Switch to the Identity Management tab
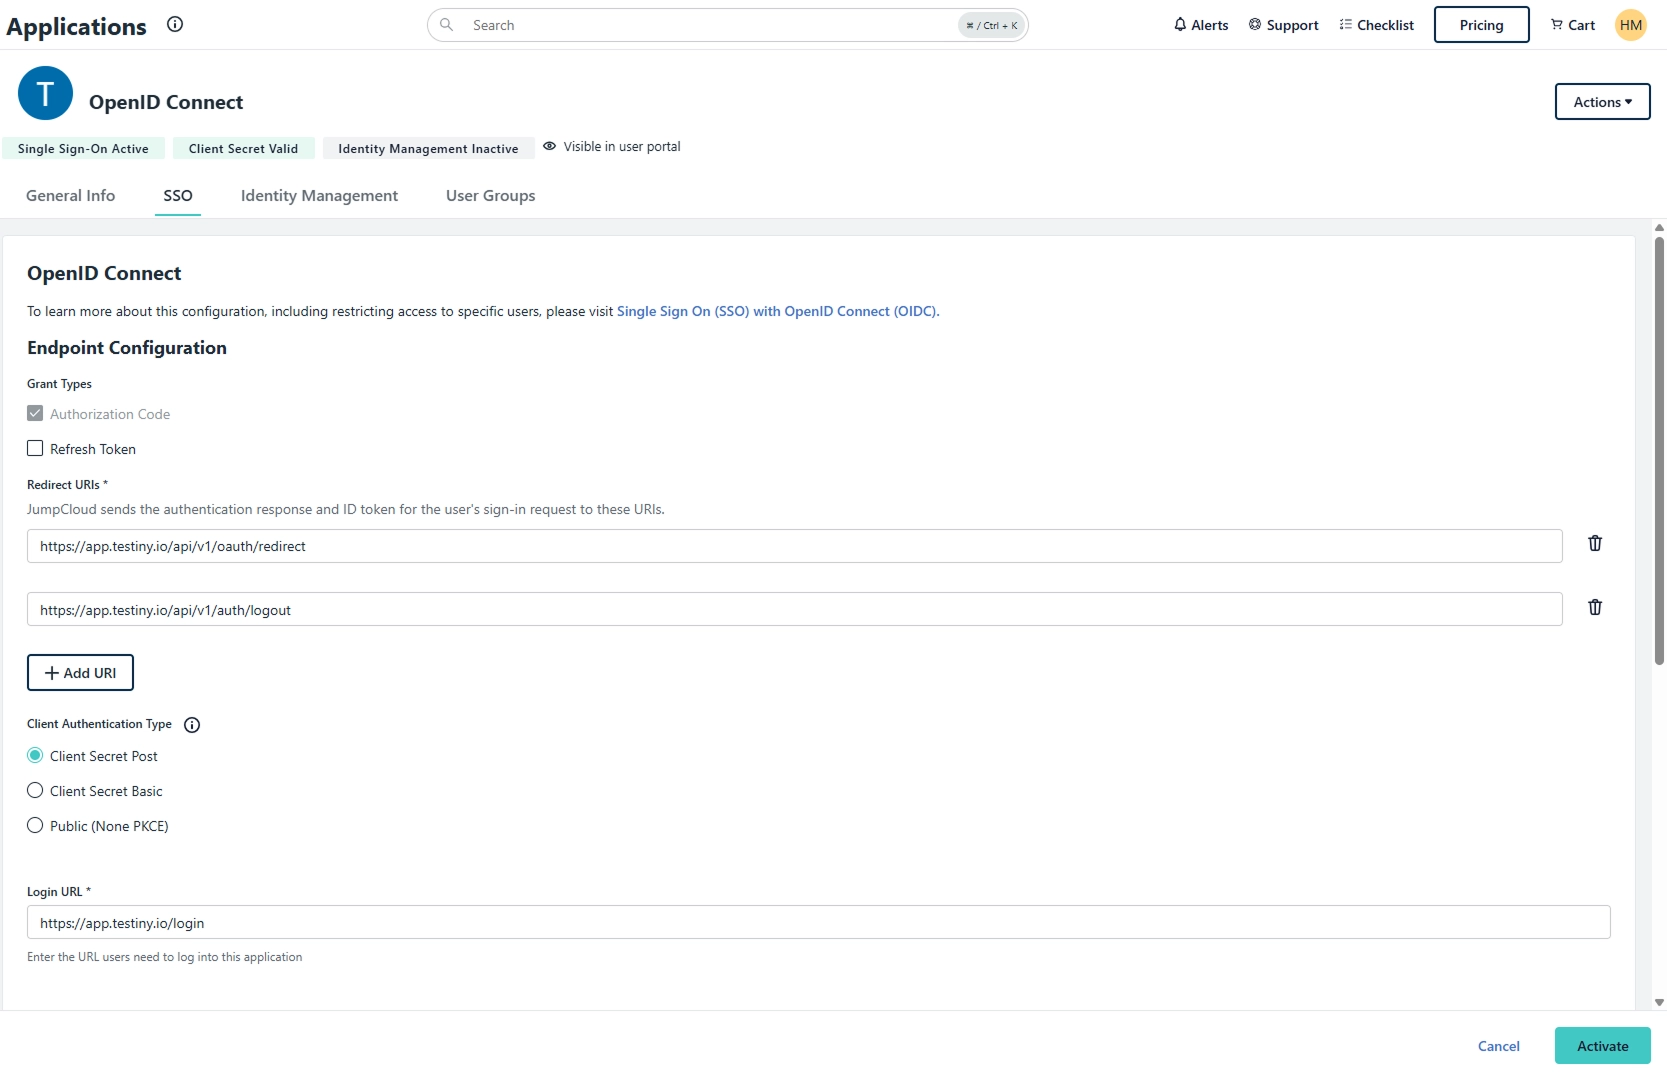Image resolution: width=1667 pixels, height=1080 pixels. 319,196
